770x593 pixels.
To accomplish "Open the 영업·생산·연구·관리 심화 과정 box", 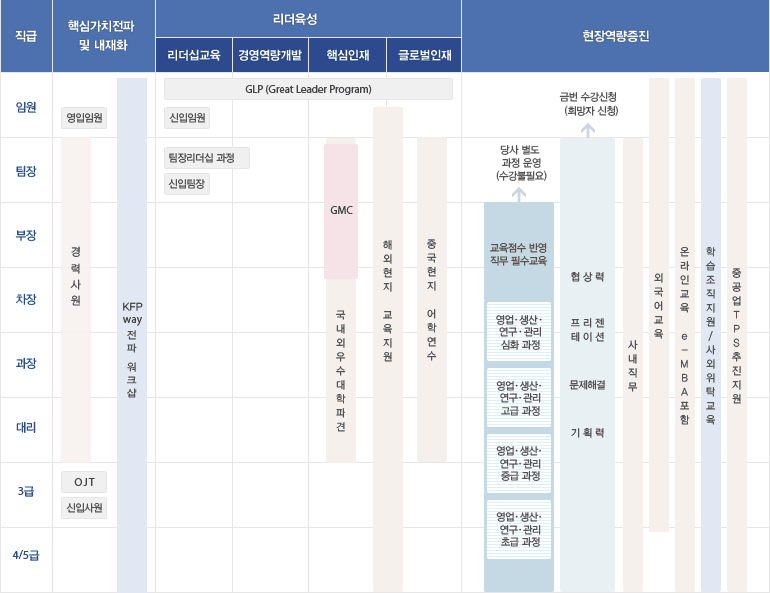I will click(x=519, y=332).
